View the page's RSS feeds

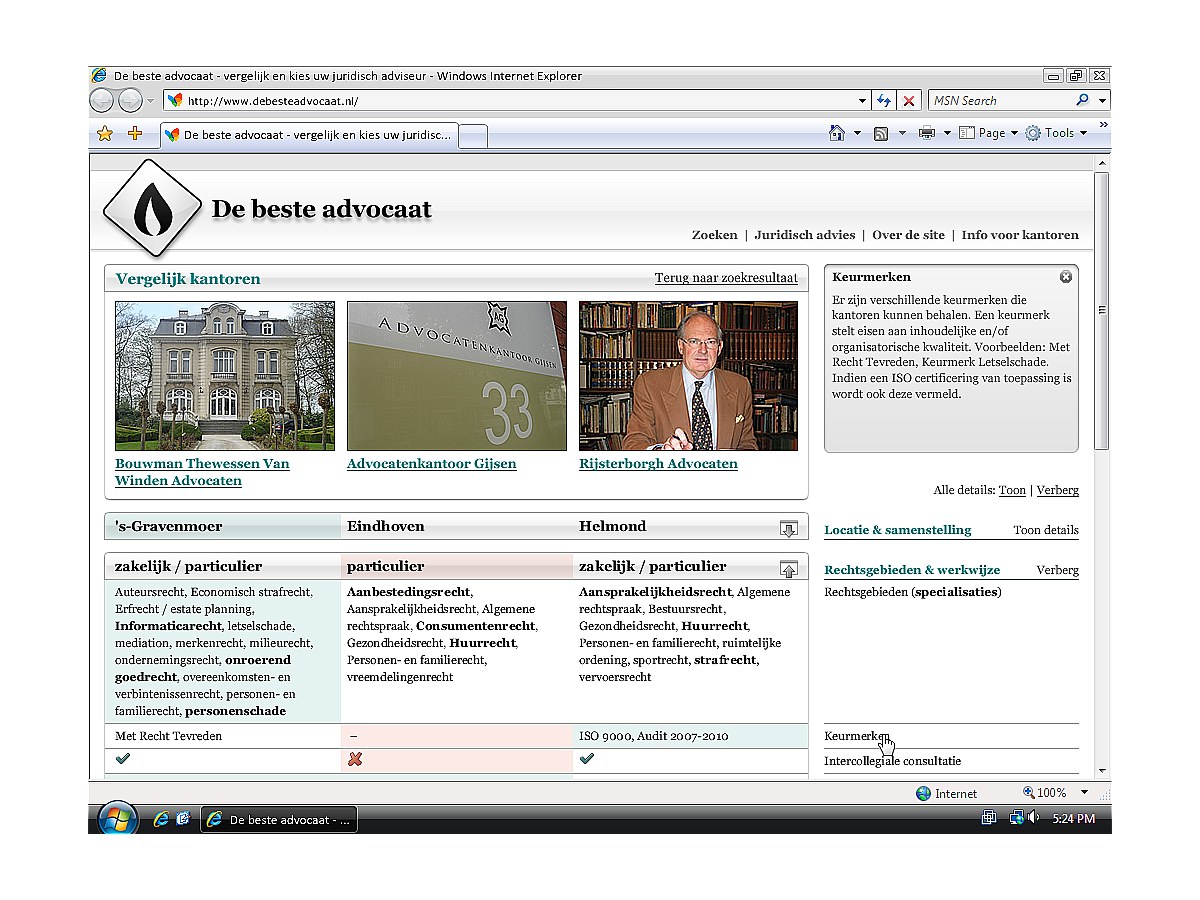tap(878, 132)
